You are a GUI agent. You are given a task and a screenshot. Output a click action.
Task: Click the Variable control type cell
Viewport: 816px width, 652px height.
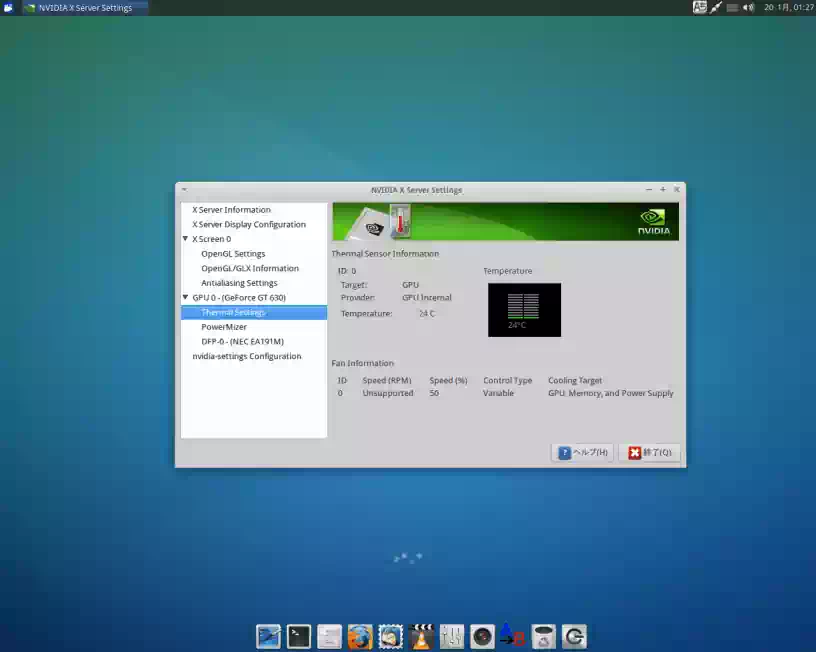[498, 393]
